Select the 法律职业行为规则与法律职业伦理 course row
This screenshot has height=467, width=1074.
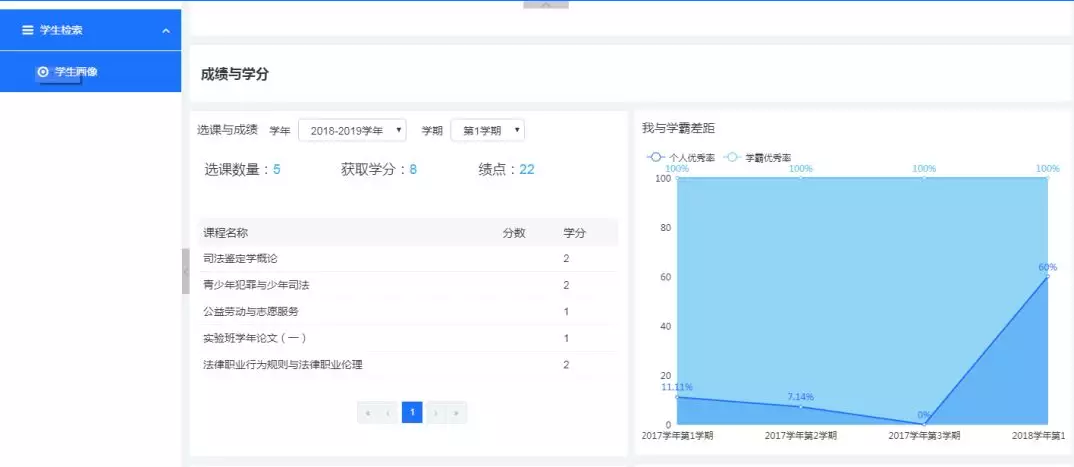coord(408,365)
